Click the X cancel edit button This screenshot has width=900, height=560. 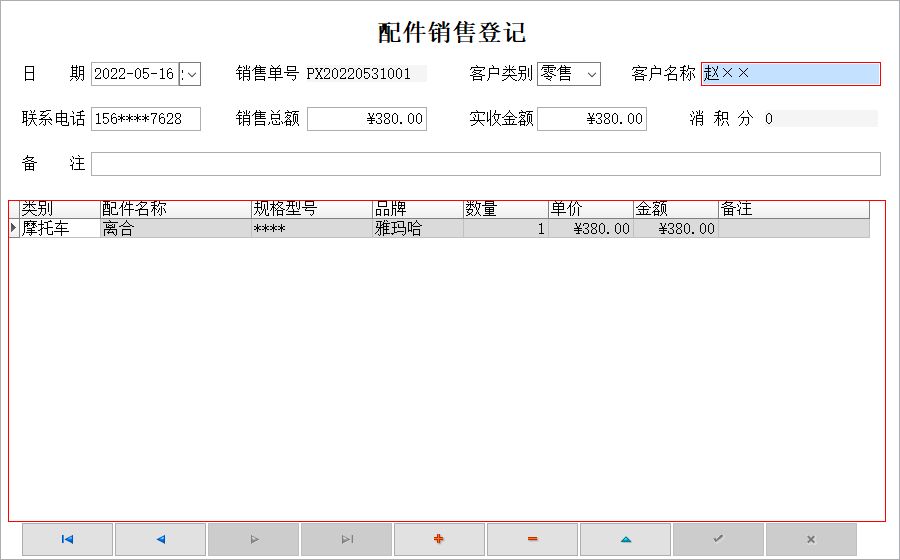(811, 539)
